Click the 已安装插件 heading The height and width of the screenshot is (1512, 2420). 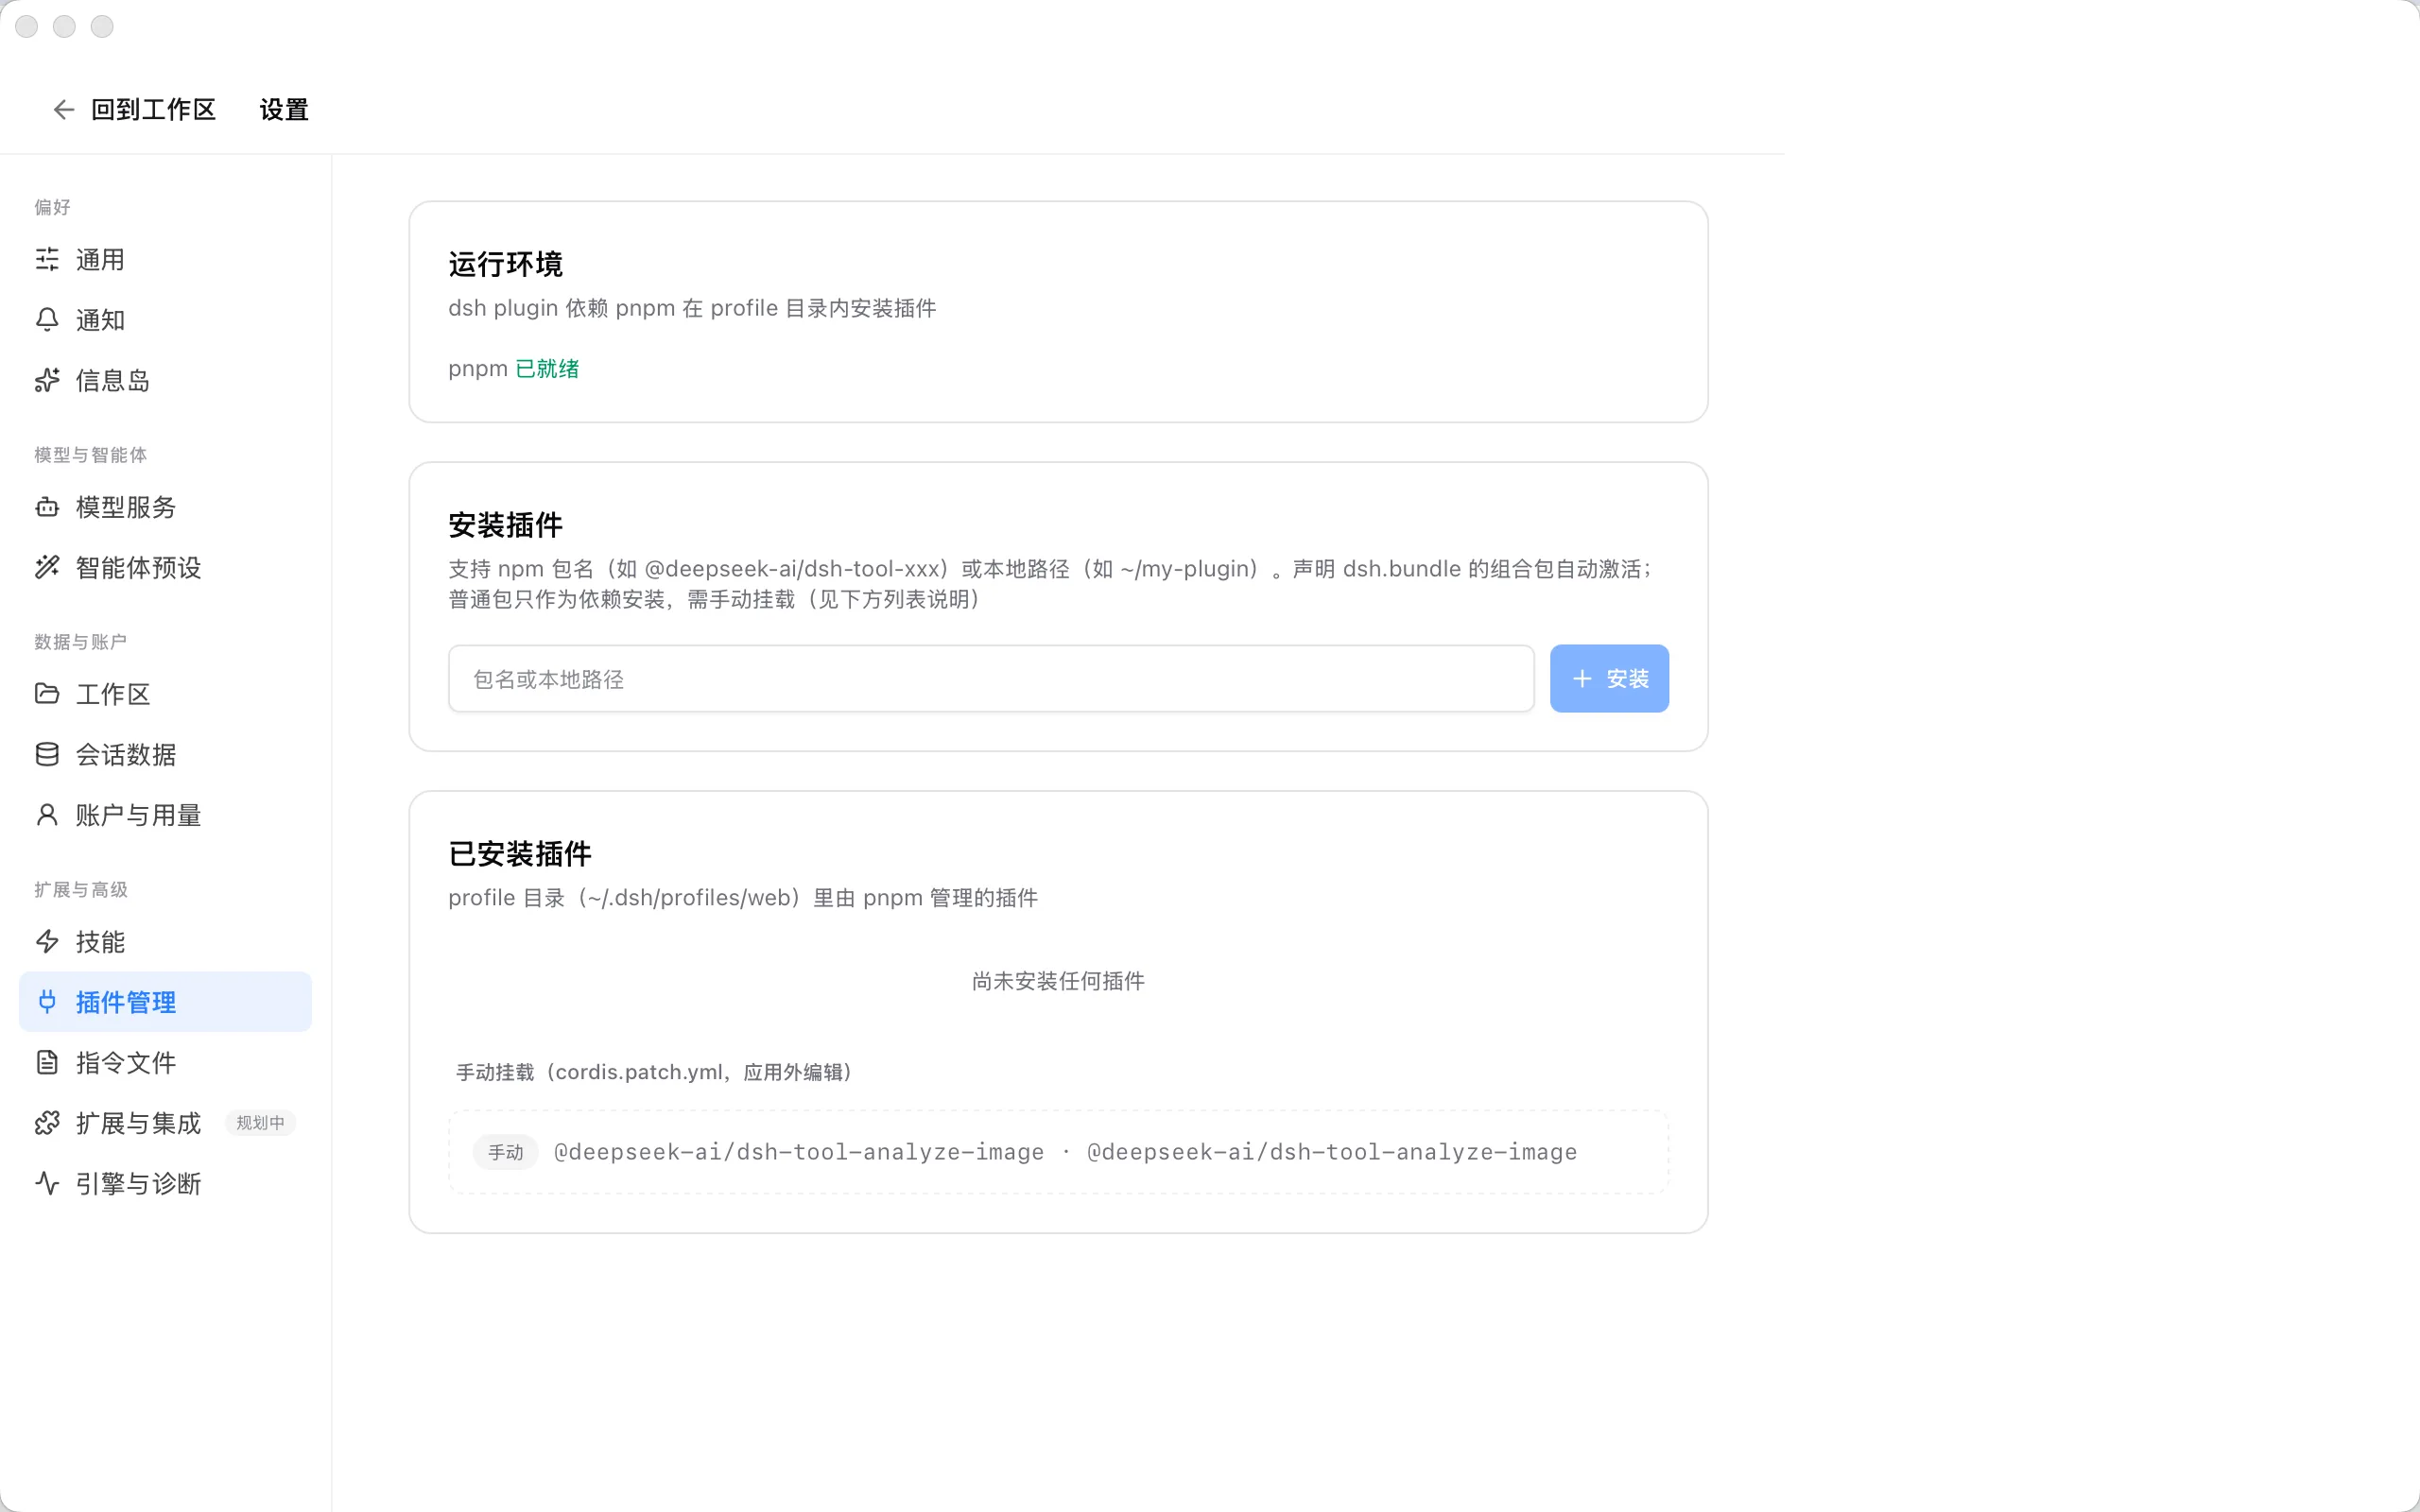(520, 854)
